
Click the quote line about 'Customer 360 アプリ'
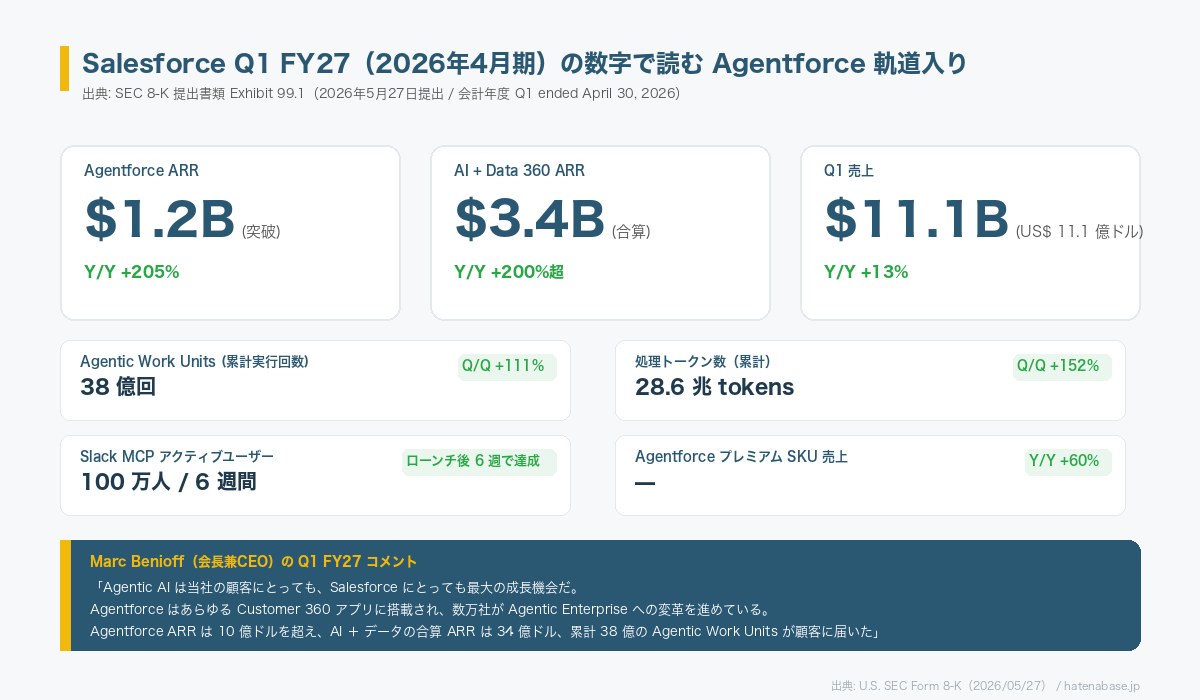(430, 609)
